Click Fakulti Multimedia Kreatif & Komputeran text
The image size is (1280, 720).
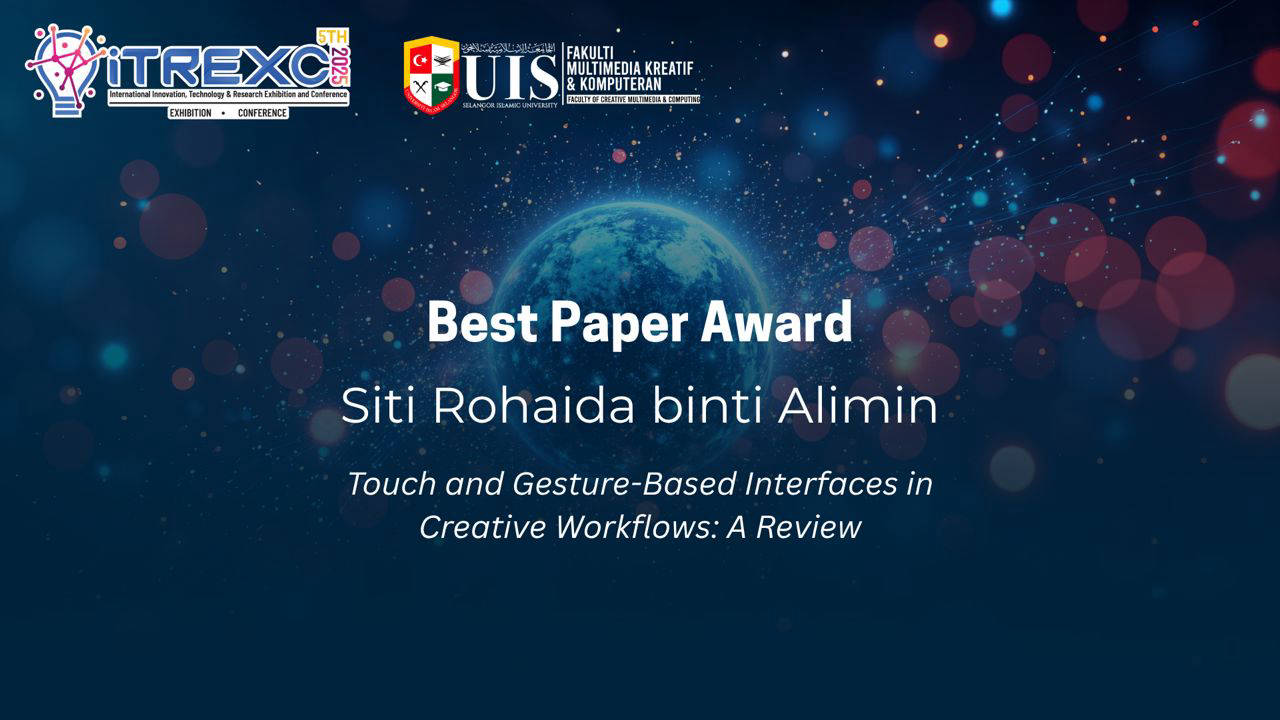(x=628, y=67)
